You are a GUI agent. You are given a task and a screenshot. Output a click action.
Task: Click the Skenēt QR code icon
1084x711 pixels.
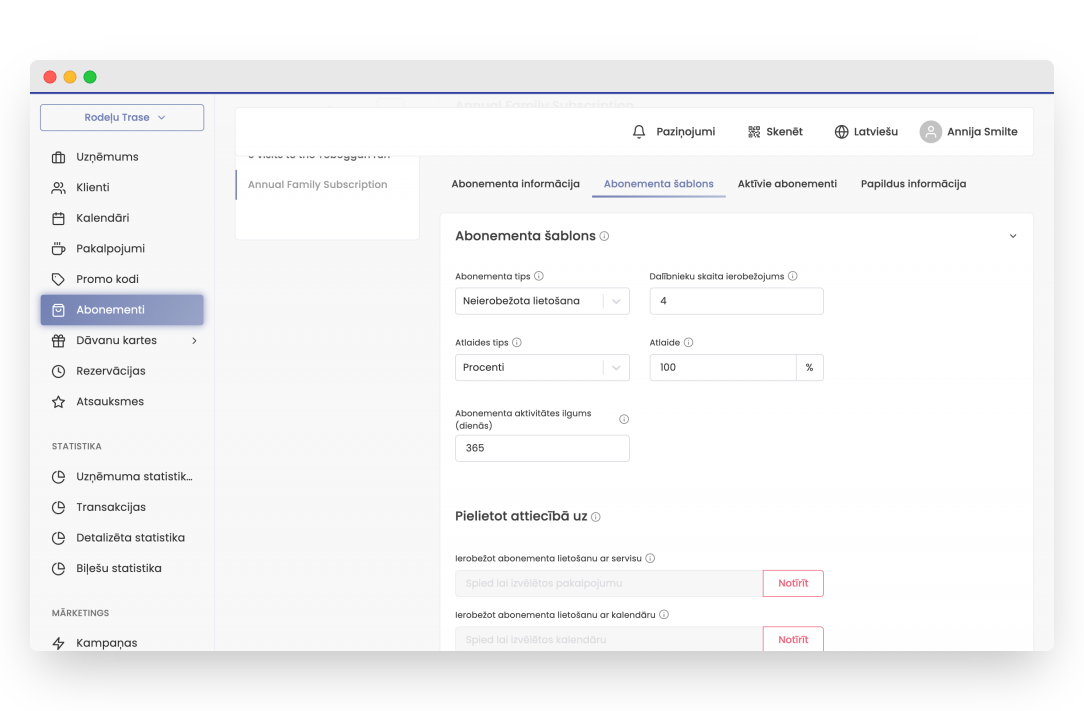(754, 132)
